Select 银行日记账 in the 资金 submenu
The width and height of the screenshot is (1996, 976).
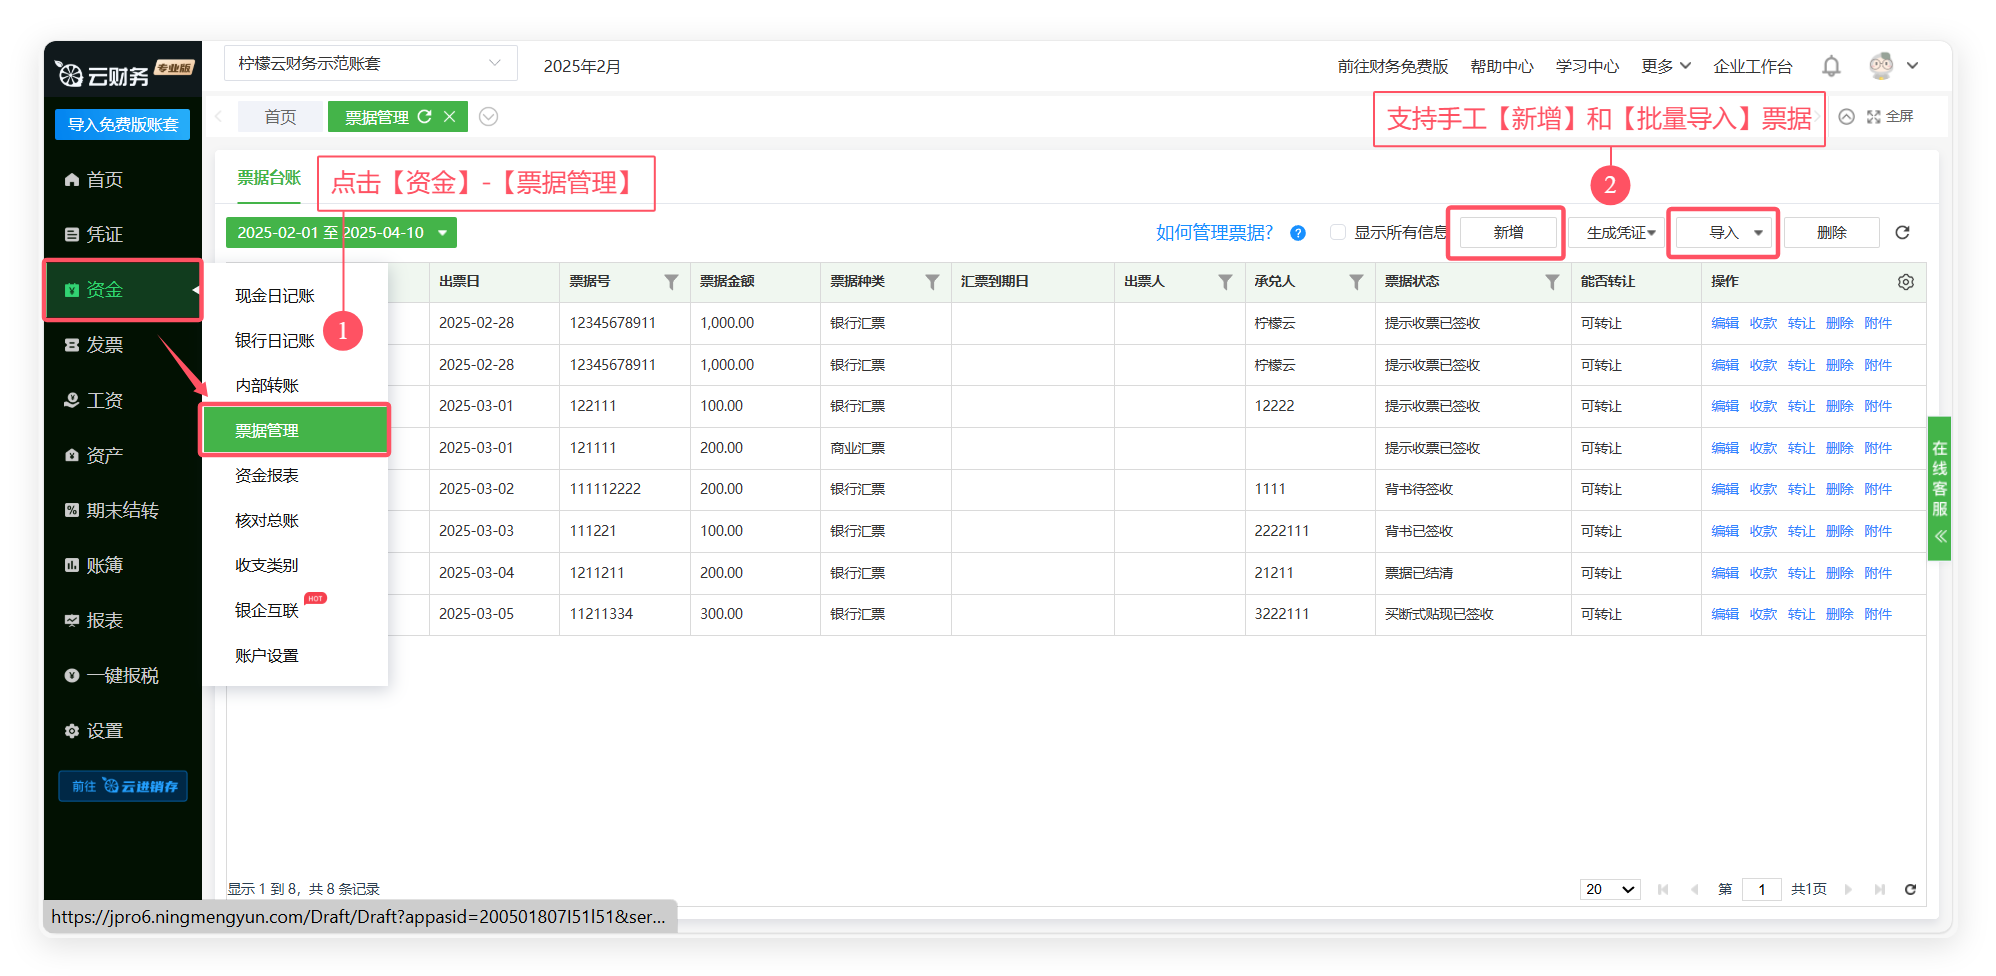click(x=275, y=341)
